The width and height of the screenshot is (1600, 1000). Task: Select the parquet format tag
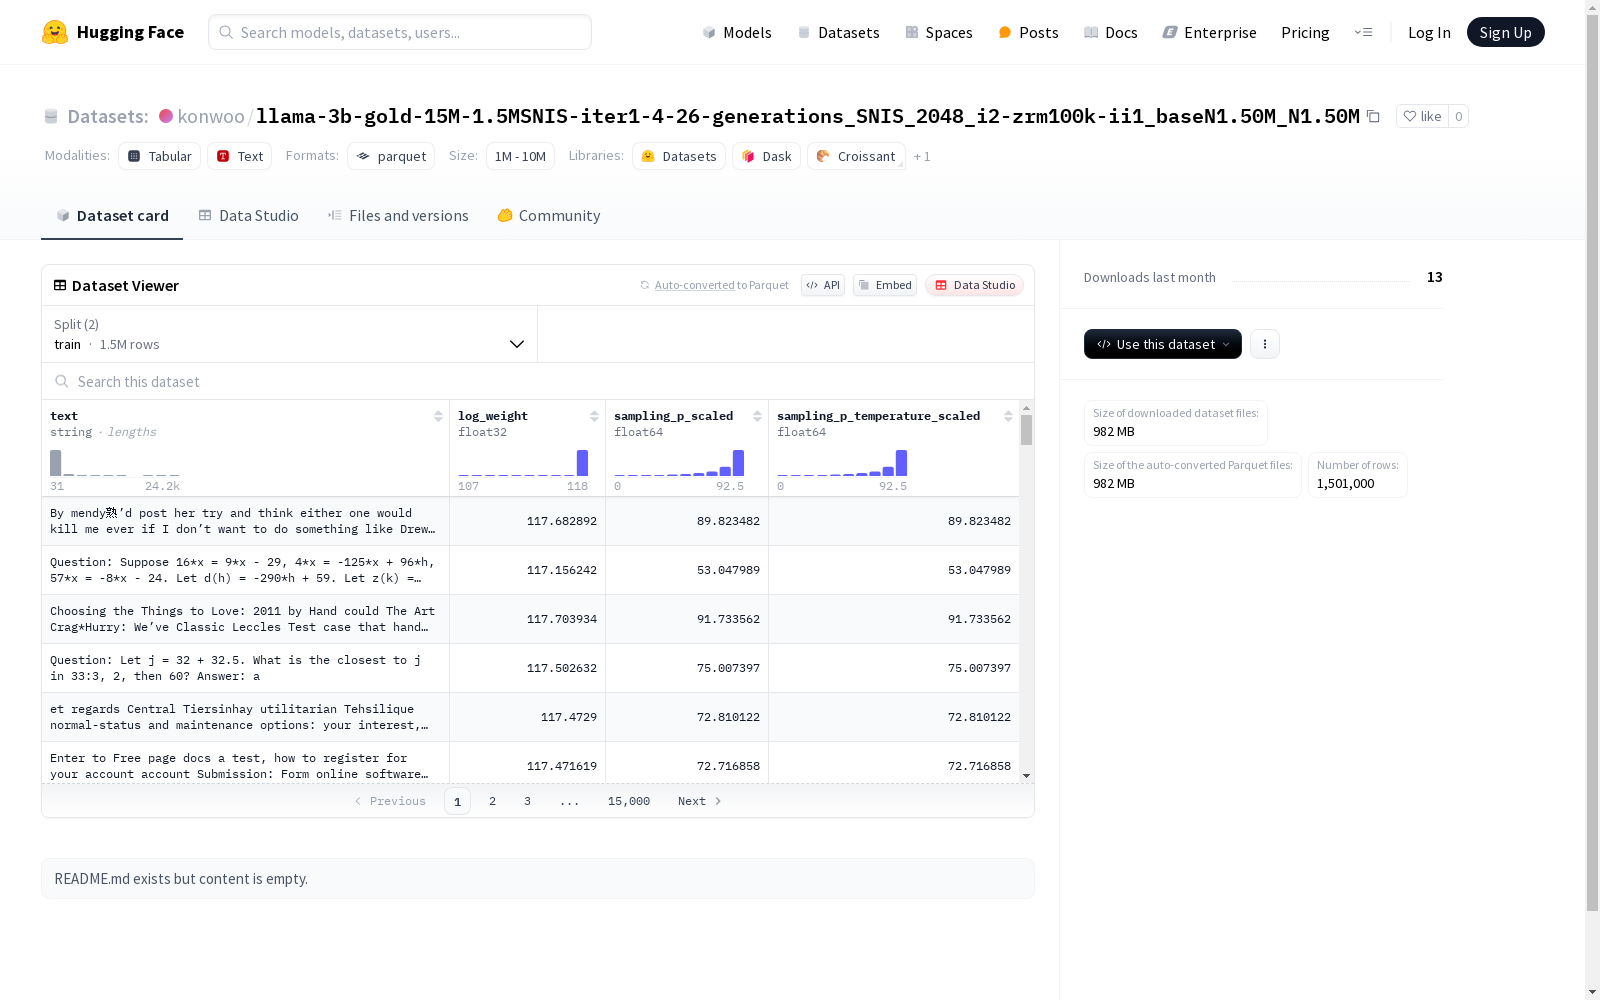tap(391, 156)
